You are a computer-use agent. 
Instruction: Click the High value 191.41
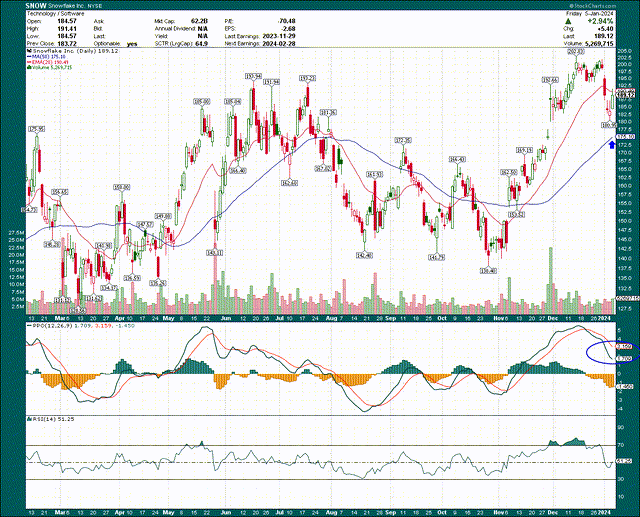(x=67, y=29)
